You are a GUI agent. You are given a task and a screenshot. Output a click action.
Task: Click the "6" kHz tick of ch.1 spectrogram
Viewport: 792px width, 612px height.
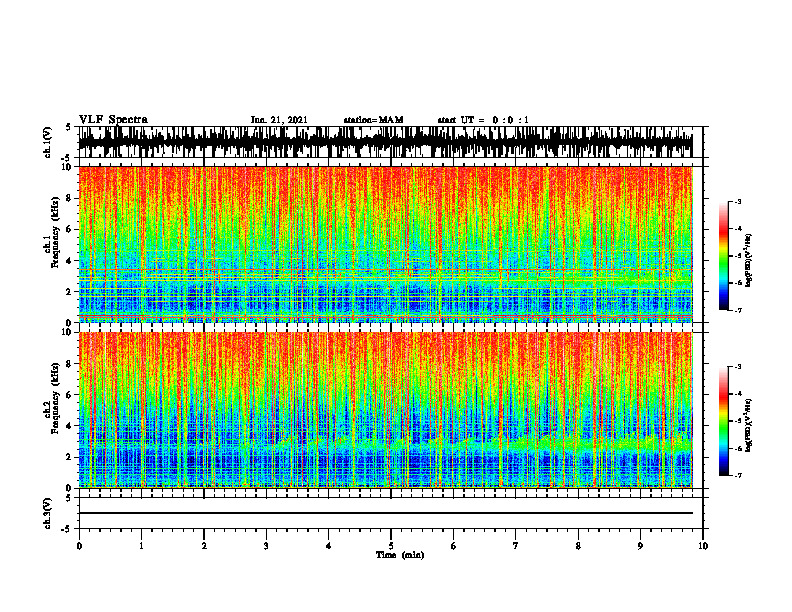click(70, 229)
